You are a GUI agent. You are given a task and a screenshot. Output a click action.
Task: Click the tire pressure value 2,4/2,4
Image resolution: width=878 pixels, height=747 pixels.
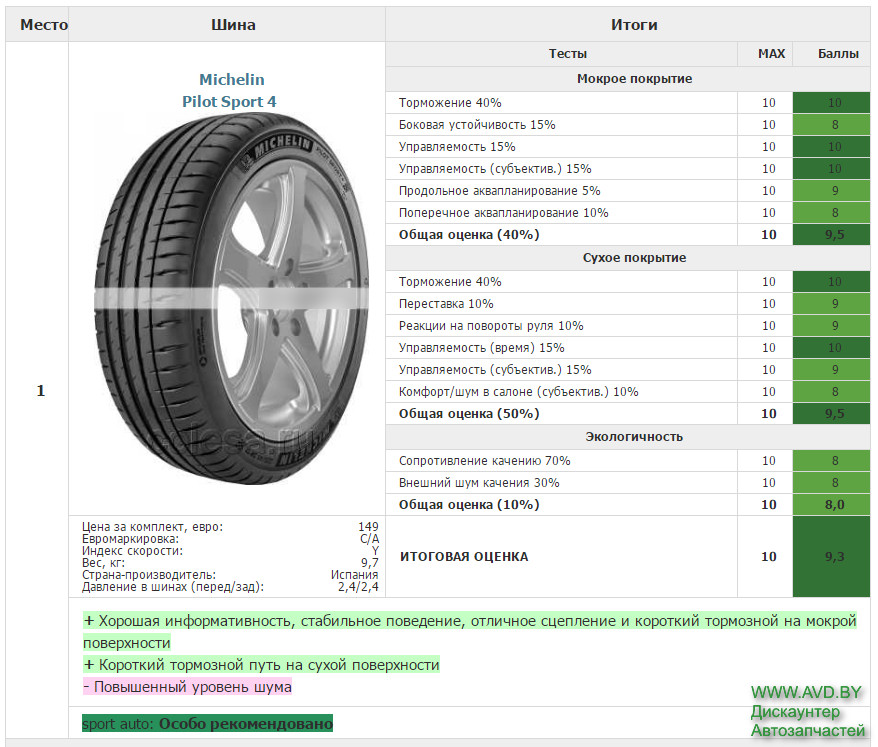(358, 587)
